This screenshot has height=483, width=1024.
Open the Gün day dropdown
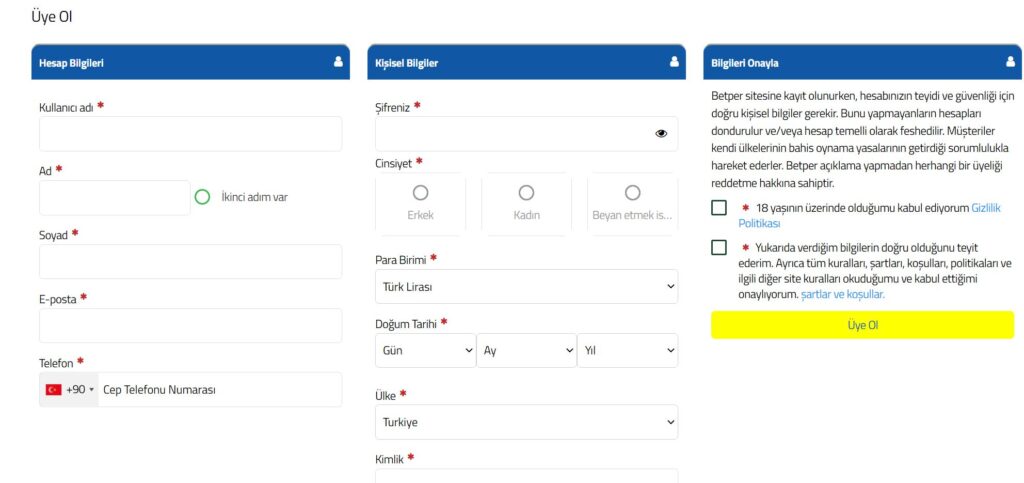tap(426, 351)
